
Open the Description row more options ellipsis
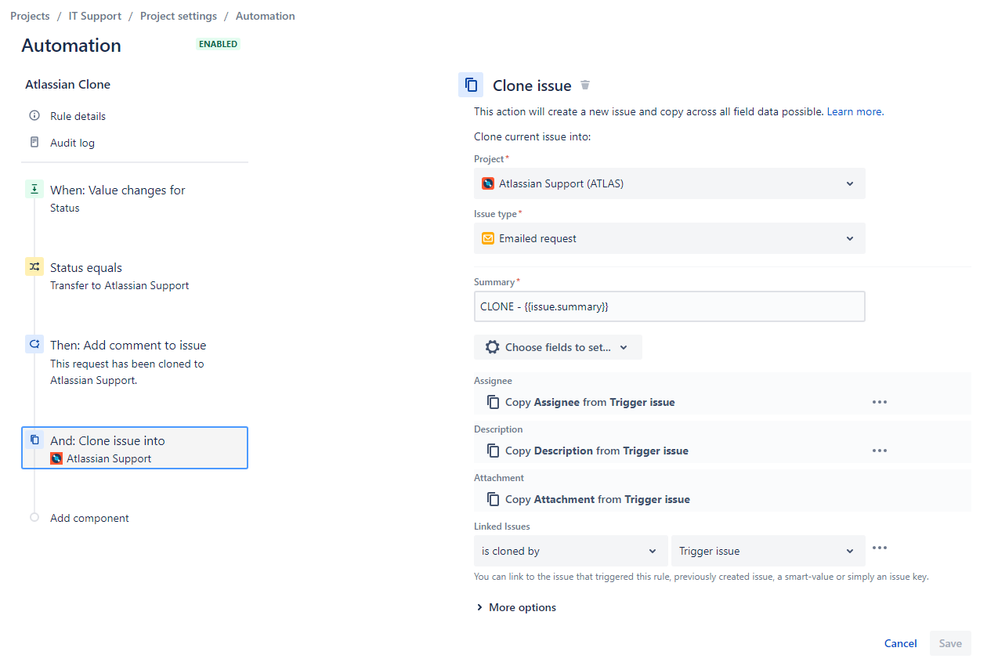click(880, 450)
